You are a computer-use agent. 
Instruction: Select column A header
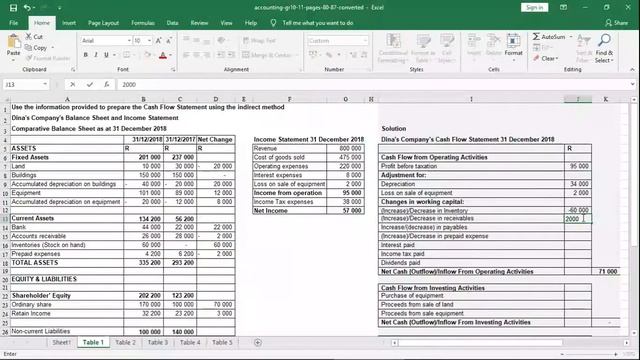[x=67, y=99]
